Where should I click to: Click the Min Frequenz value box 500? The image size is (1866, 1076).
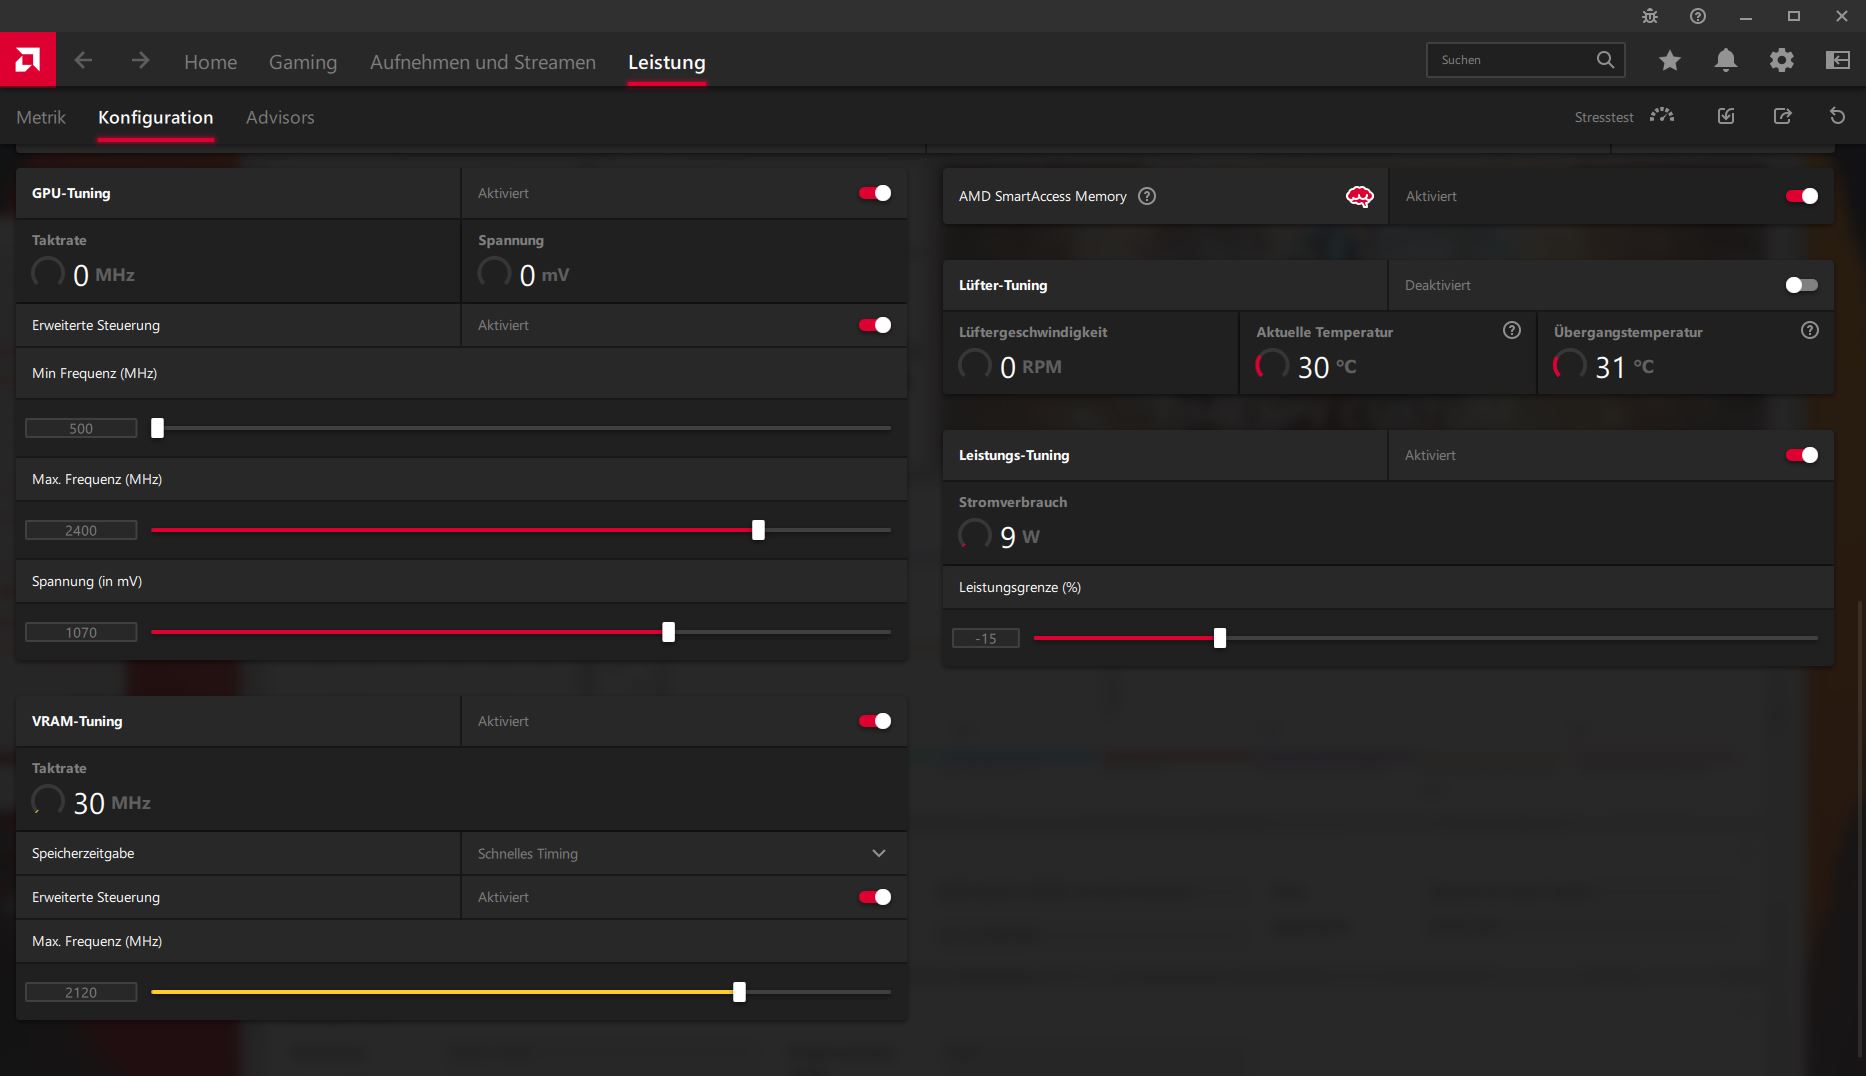coord(81,428)
